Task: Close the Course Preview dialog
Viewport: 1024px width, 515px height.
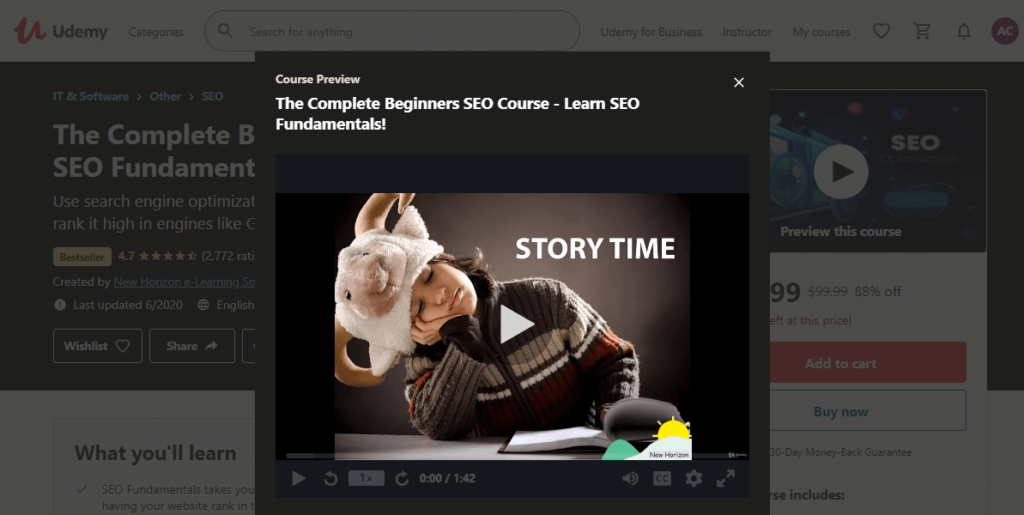Action: coord(739,82)
